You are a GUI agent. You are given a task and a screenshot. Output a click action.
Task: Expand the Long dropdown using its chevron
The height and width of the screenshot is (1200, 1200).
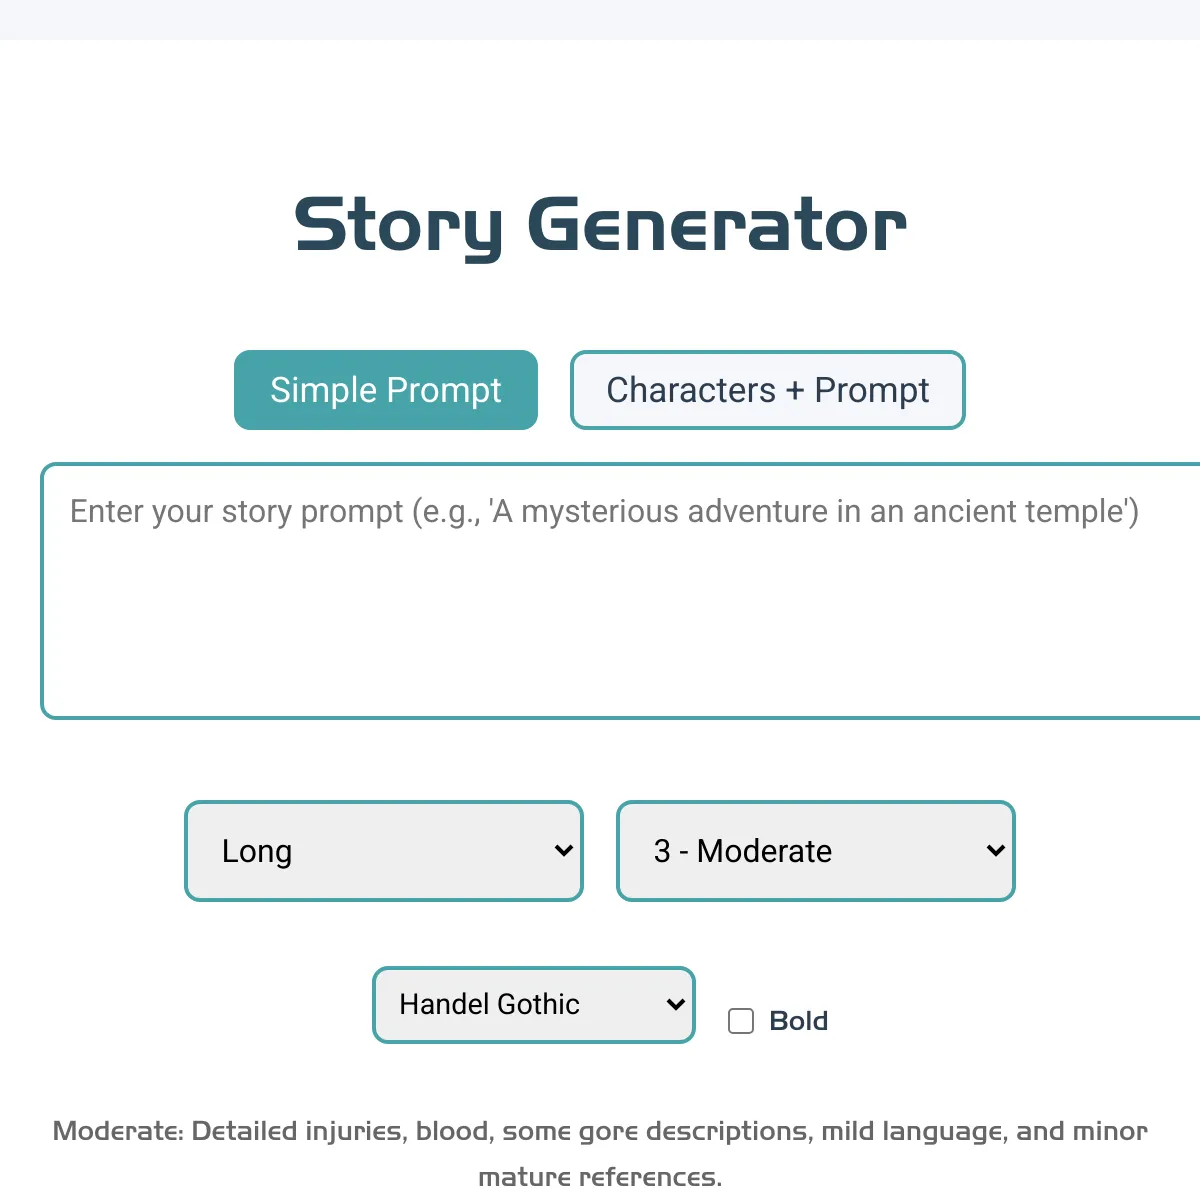click(562, 851)
